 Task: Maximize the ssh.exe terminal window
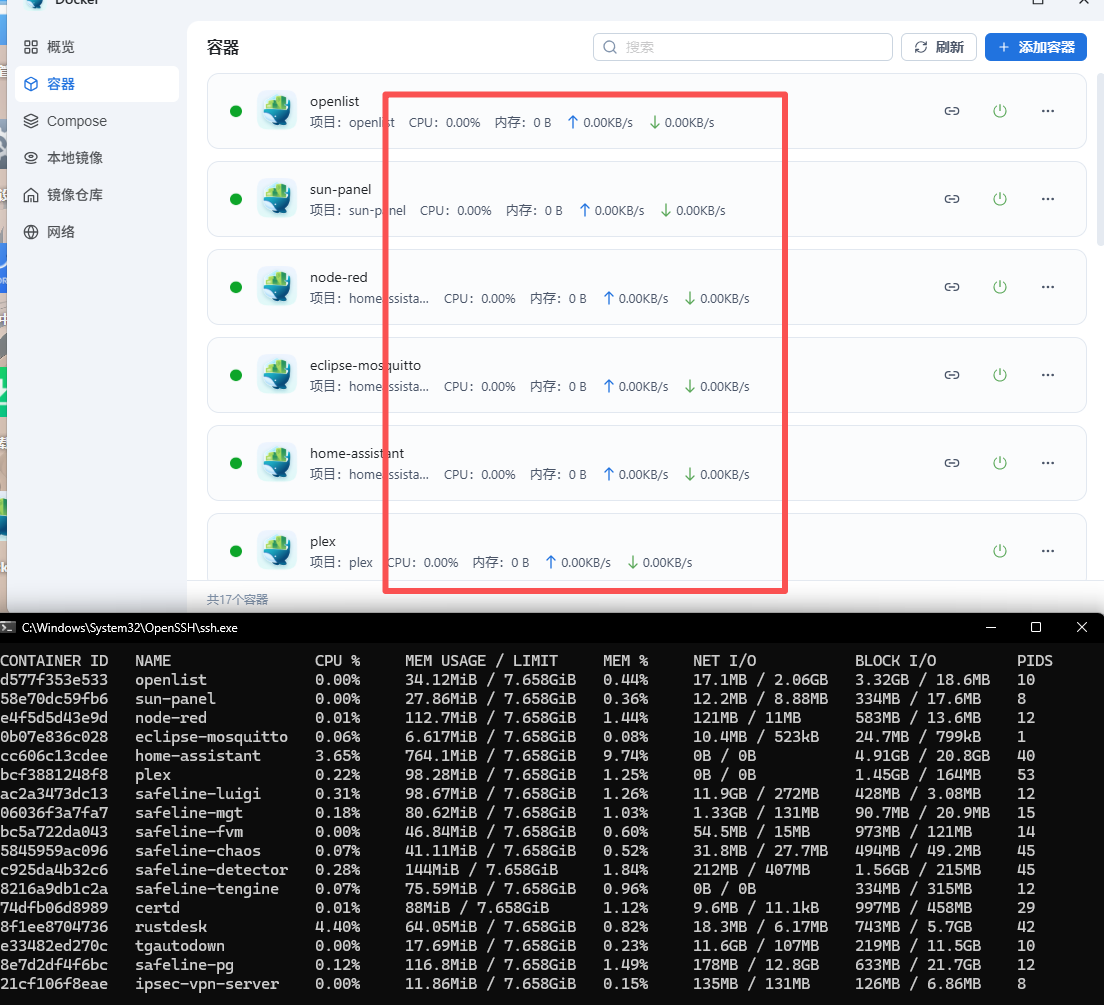tap(1036, 628)
